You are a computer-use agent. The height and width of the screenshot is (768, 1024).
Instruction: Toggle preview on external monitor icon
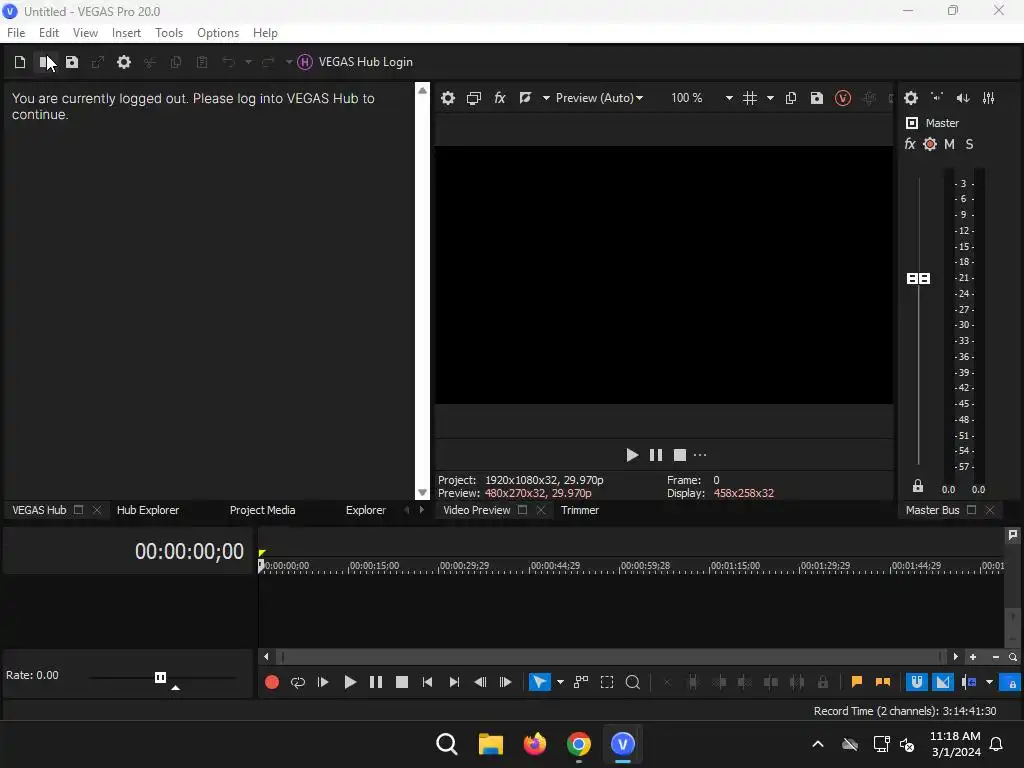click(x=474, y=98)
